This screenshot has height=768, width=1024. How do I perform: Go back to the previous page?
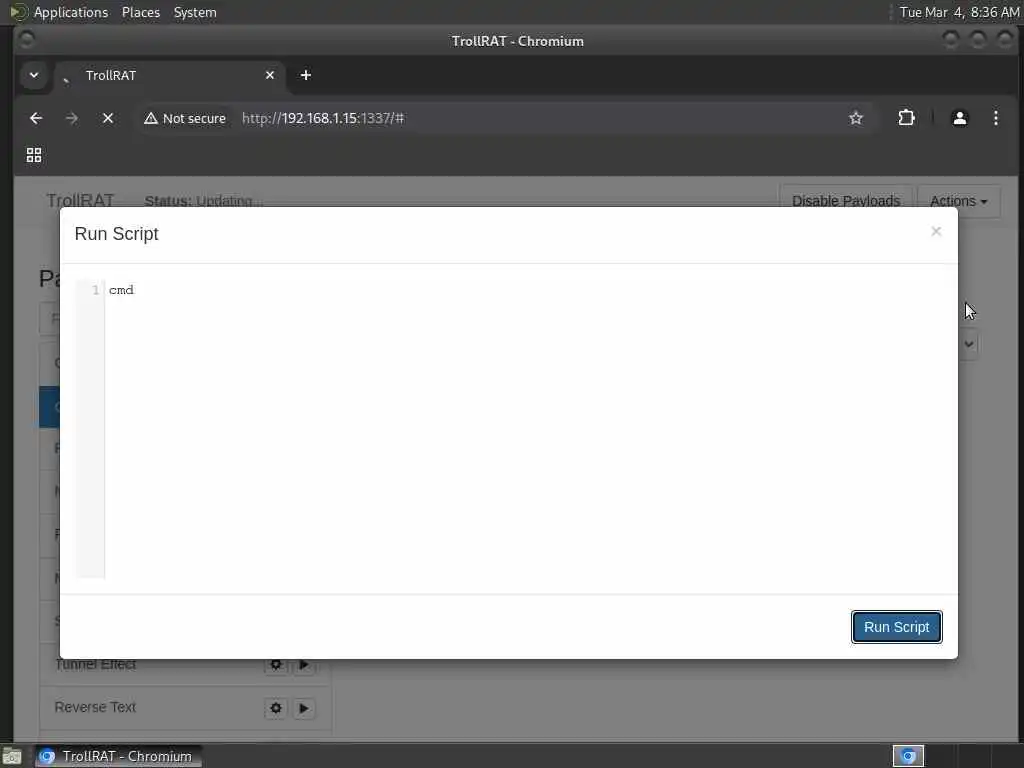click(x=36, y=118)
